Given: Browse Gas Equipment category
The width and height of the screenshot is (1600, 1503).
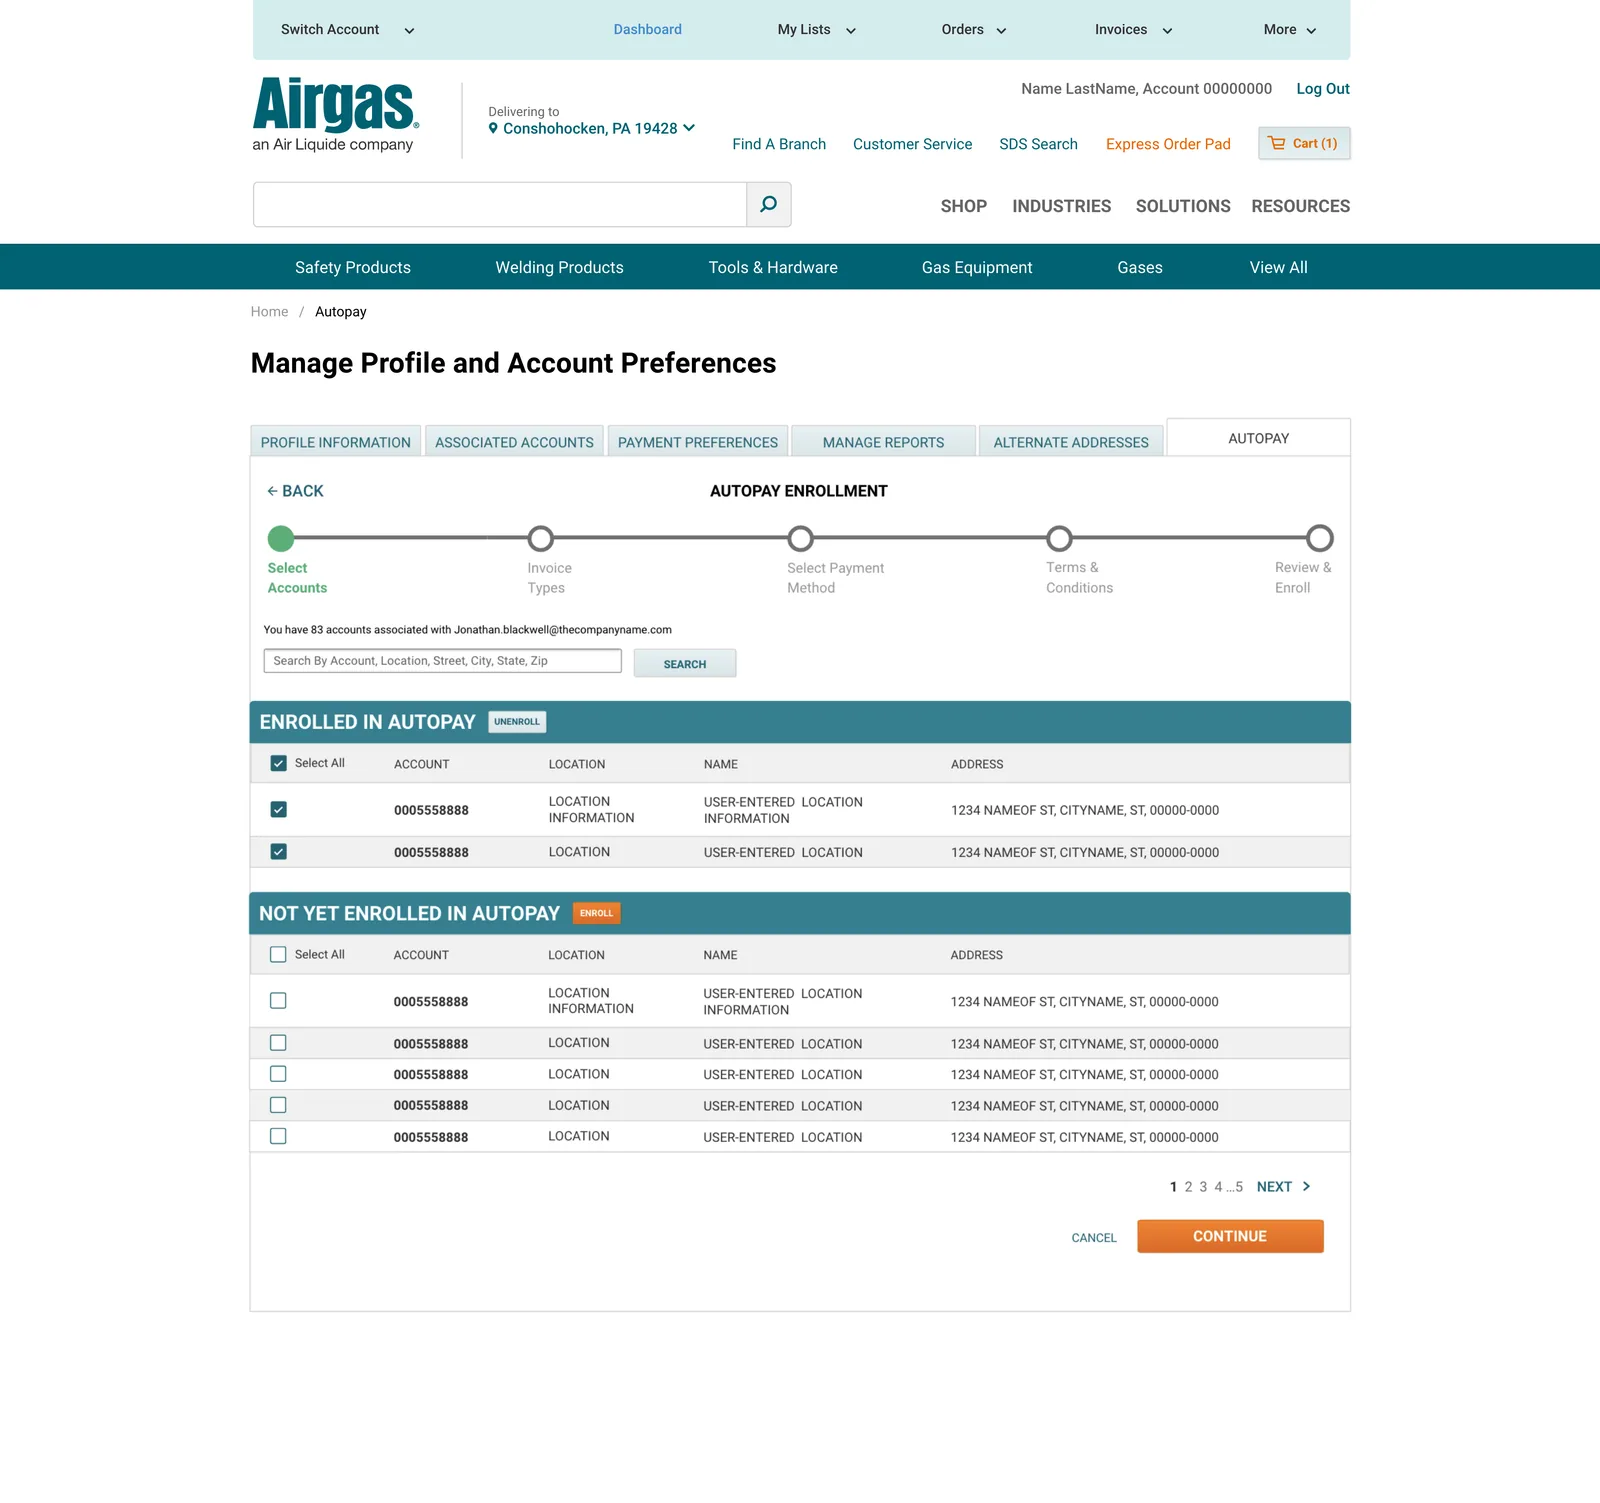Looking at the screenshot, I should (x=977, y=267).
